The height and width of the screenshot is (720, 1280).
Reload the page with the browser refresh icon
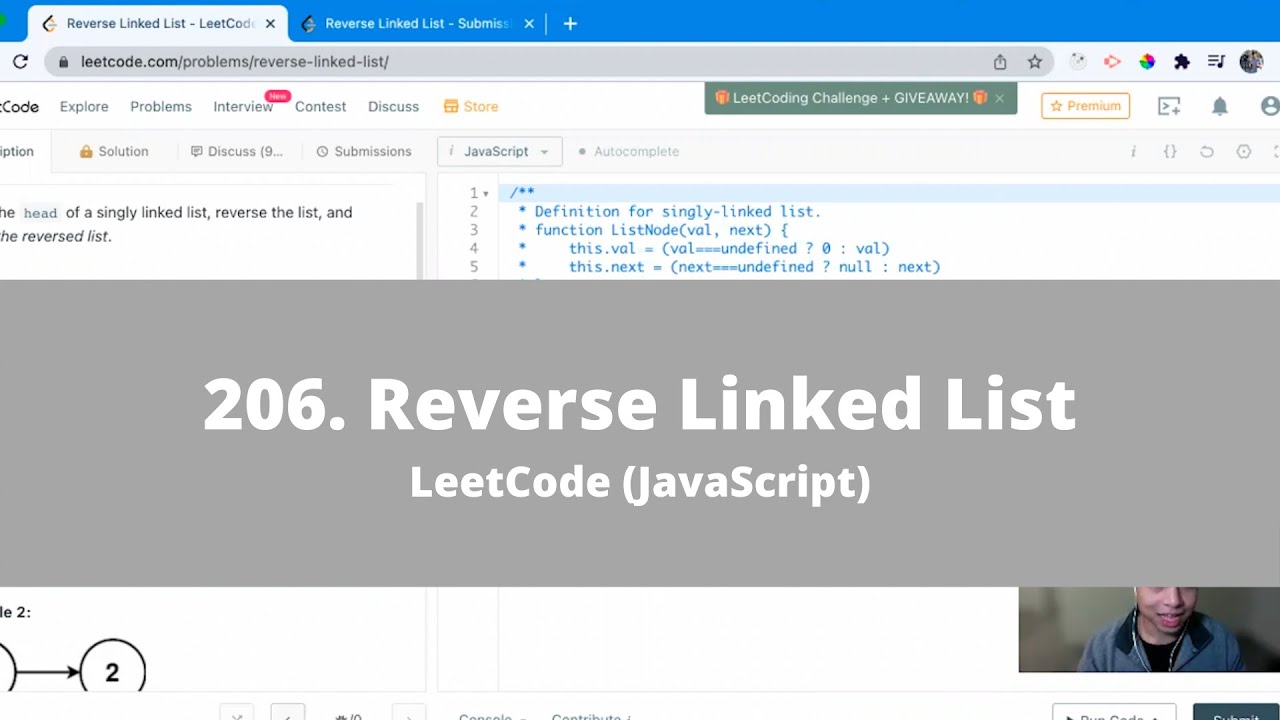20,62
